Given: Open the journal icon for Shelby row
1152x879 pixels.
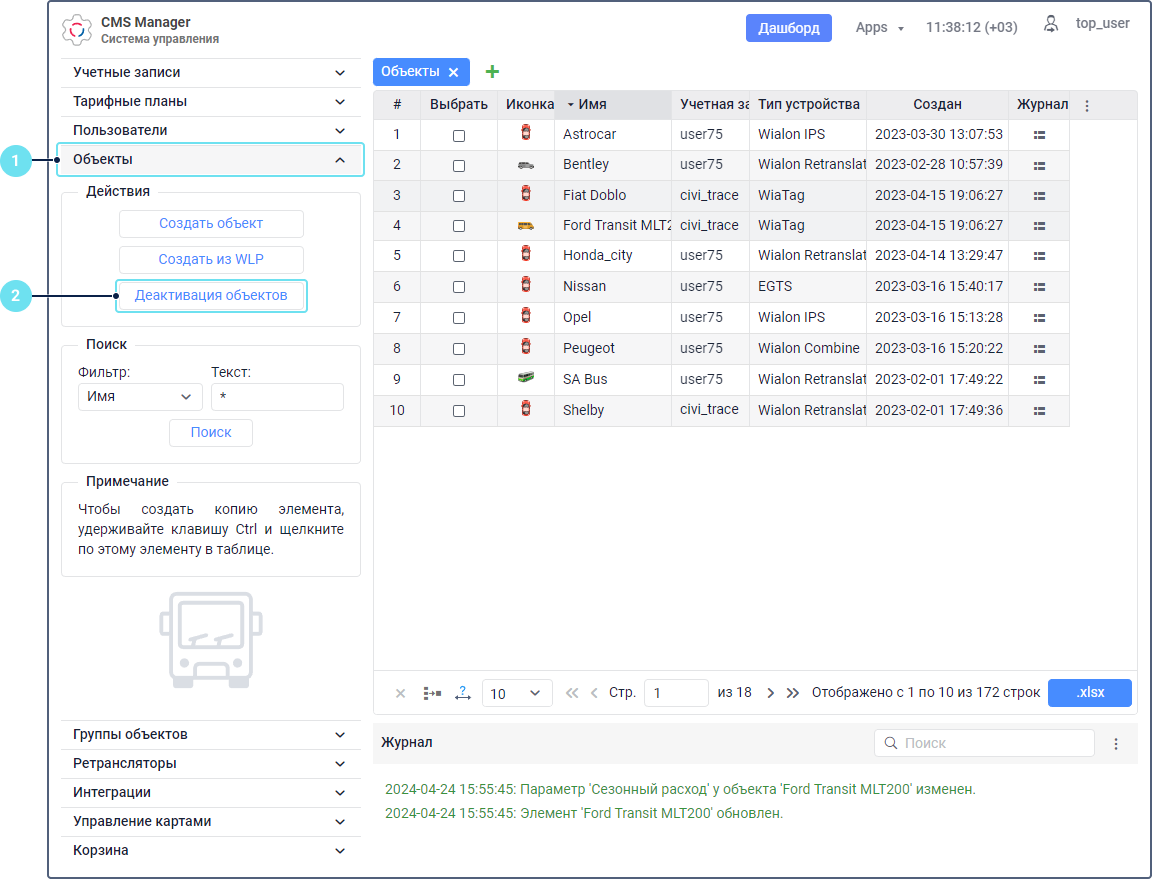Looking at the screenshot, I should point(1039,411).
